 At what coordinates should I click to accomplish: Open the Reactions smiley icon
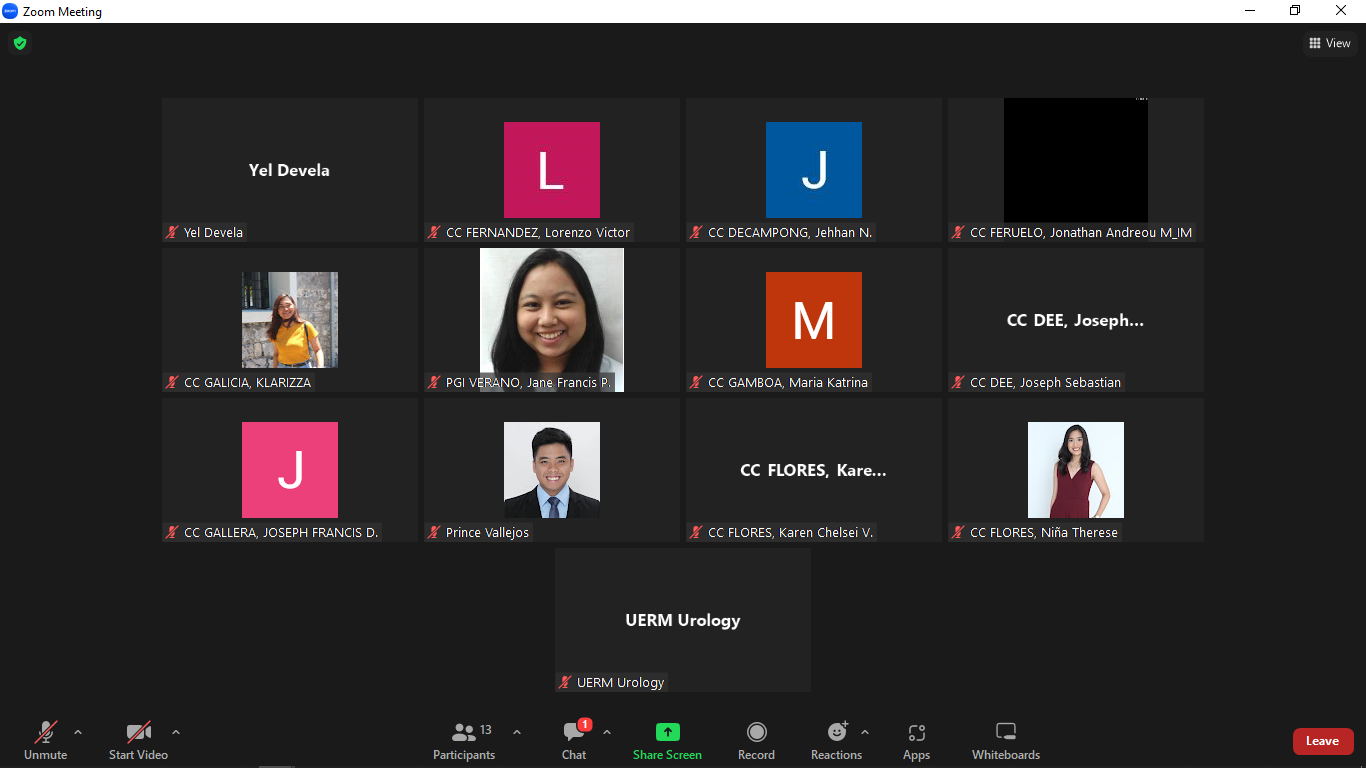[x=837, y=732]
